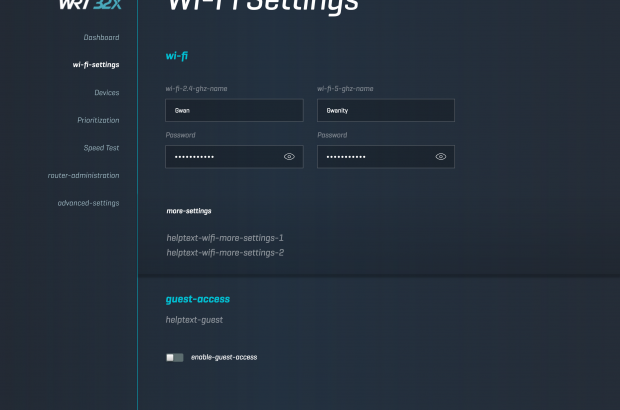
Task: Go to the Devices section
Action: pos(106,93)
